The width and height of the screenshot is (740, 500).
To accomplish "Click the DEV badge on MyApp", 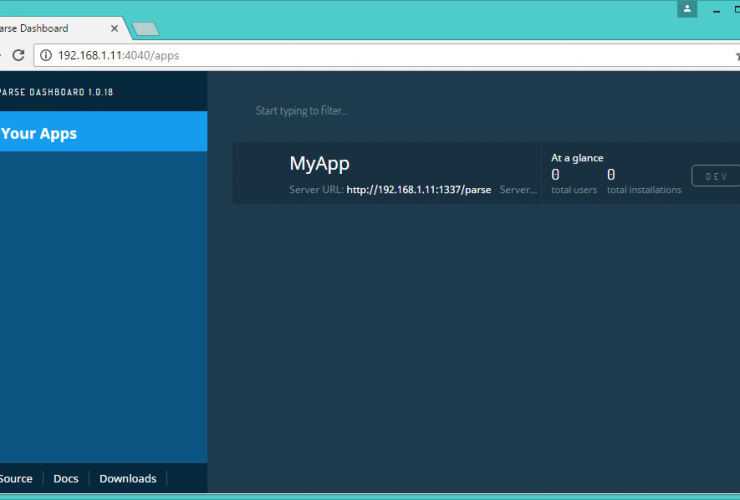I will tap(716, 176).
